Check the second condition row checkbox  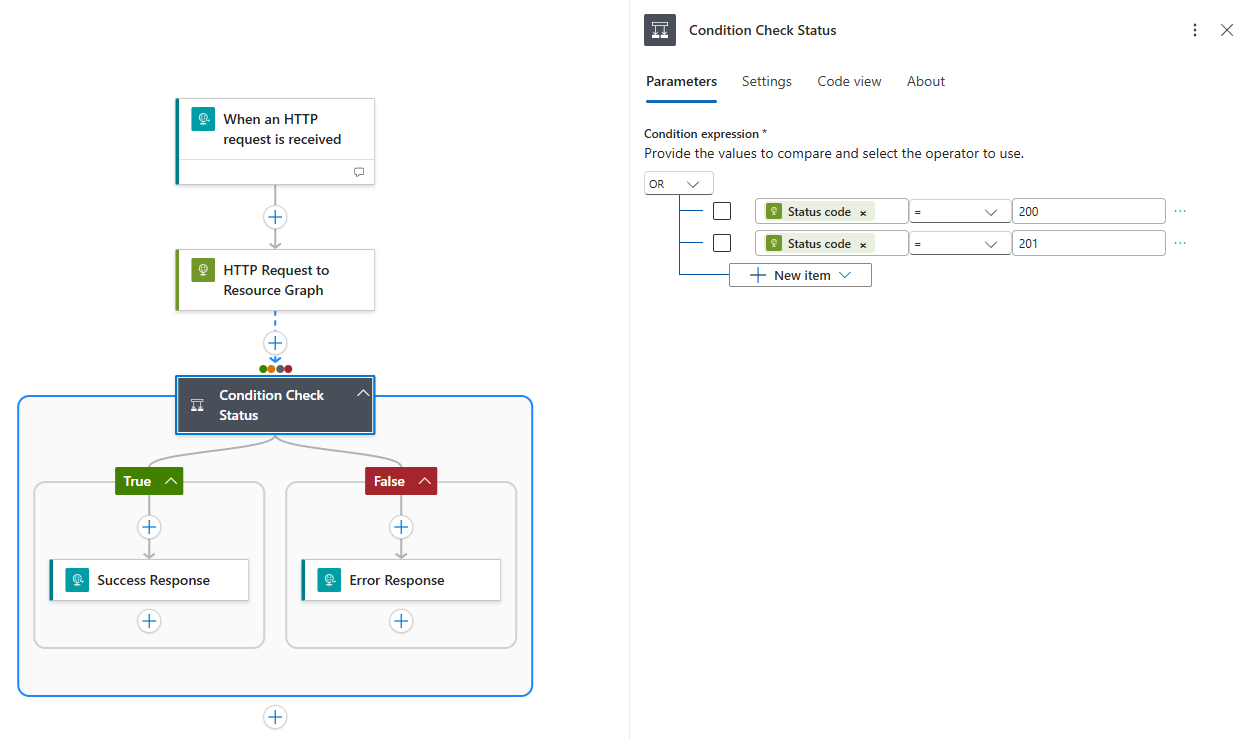(722, 243)
